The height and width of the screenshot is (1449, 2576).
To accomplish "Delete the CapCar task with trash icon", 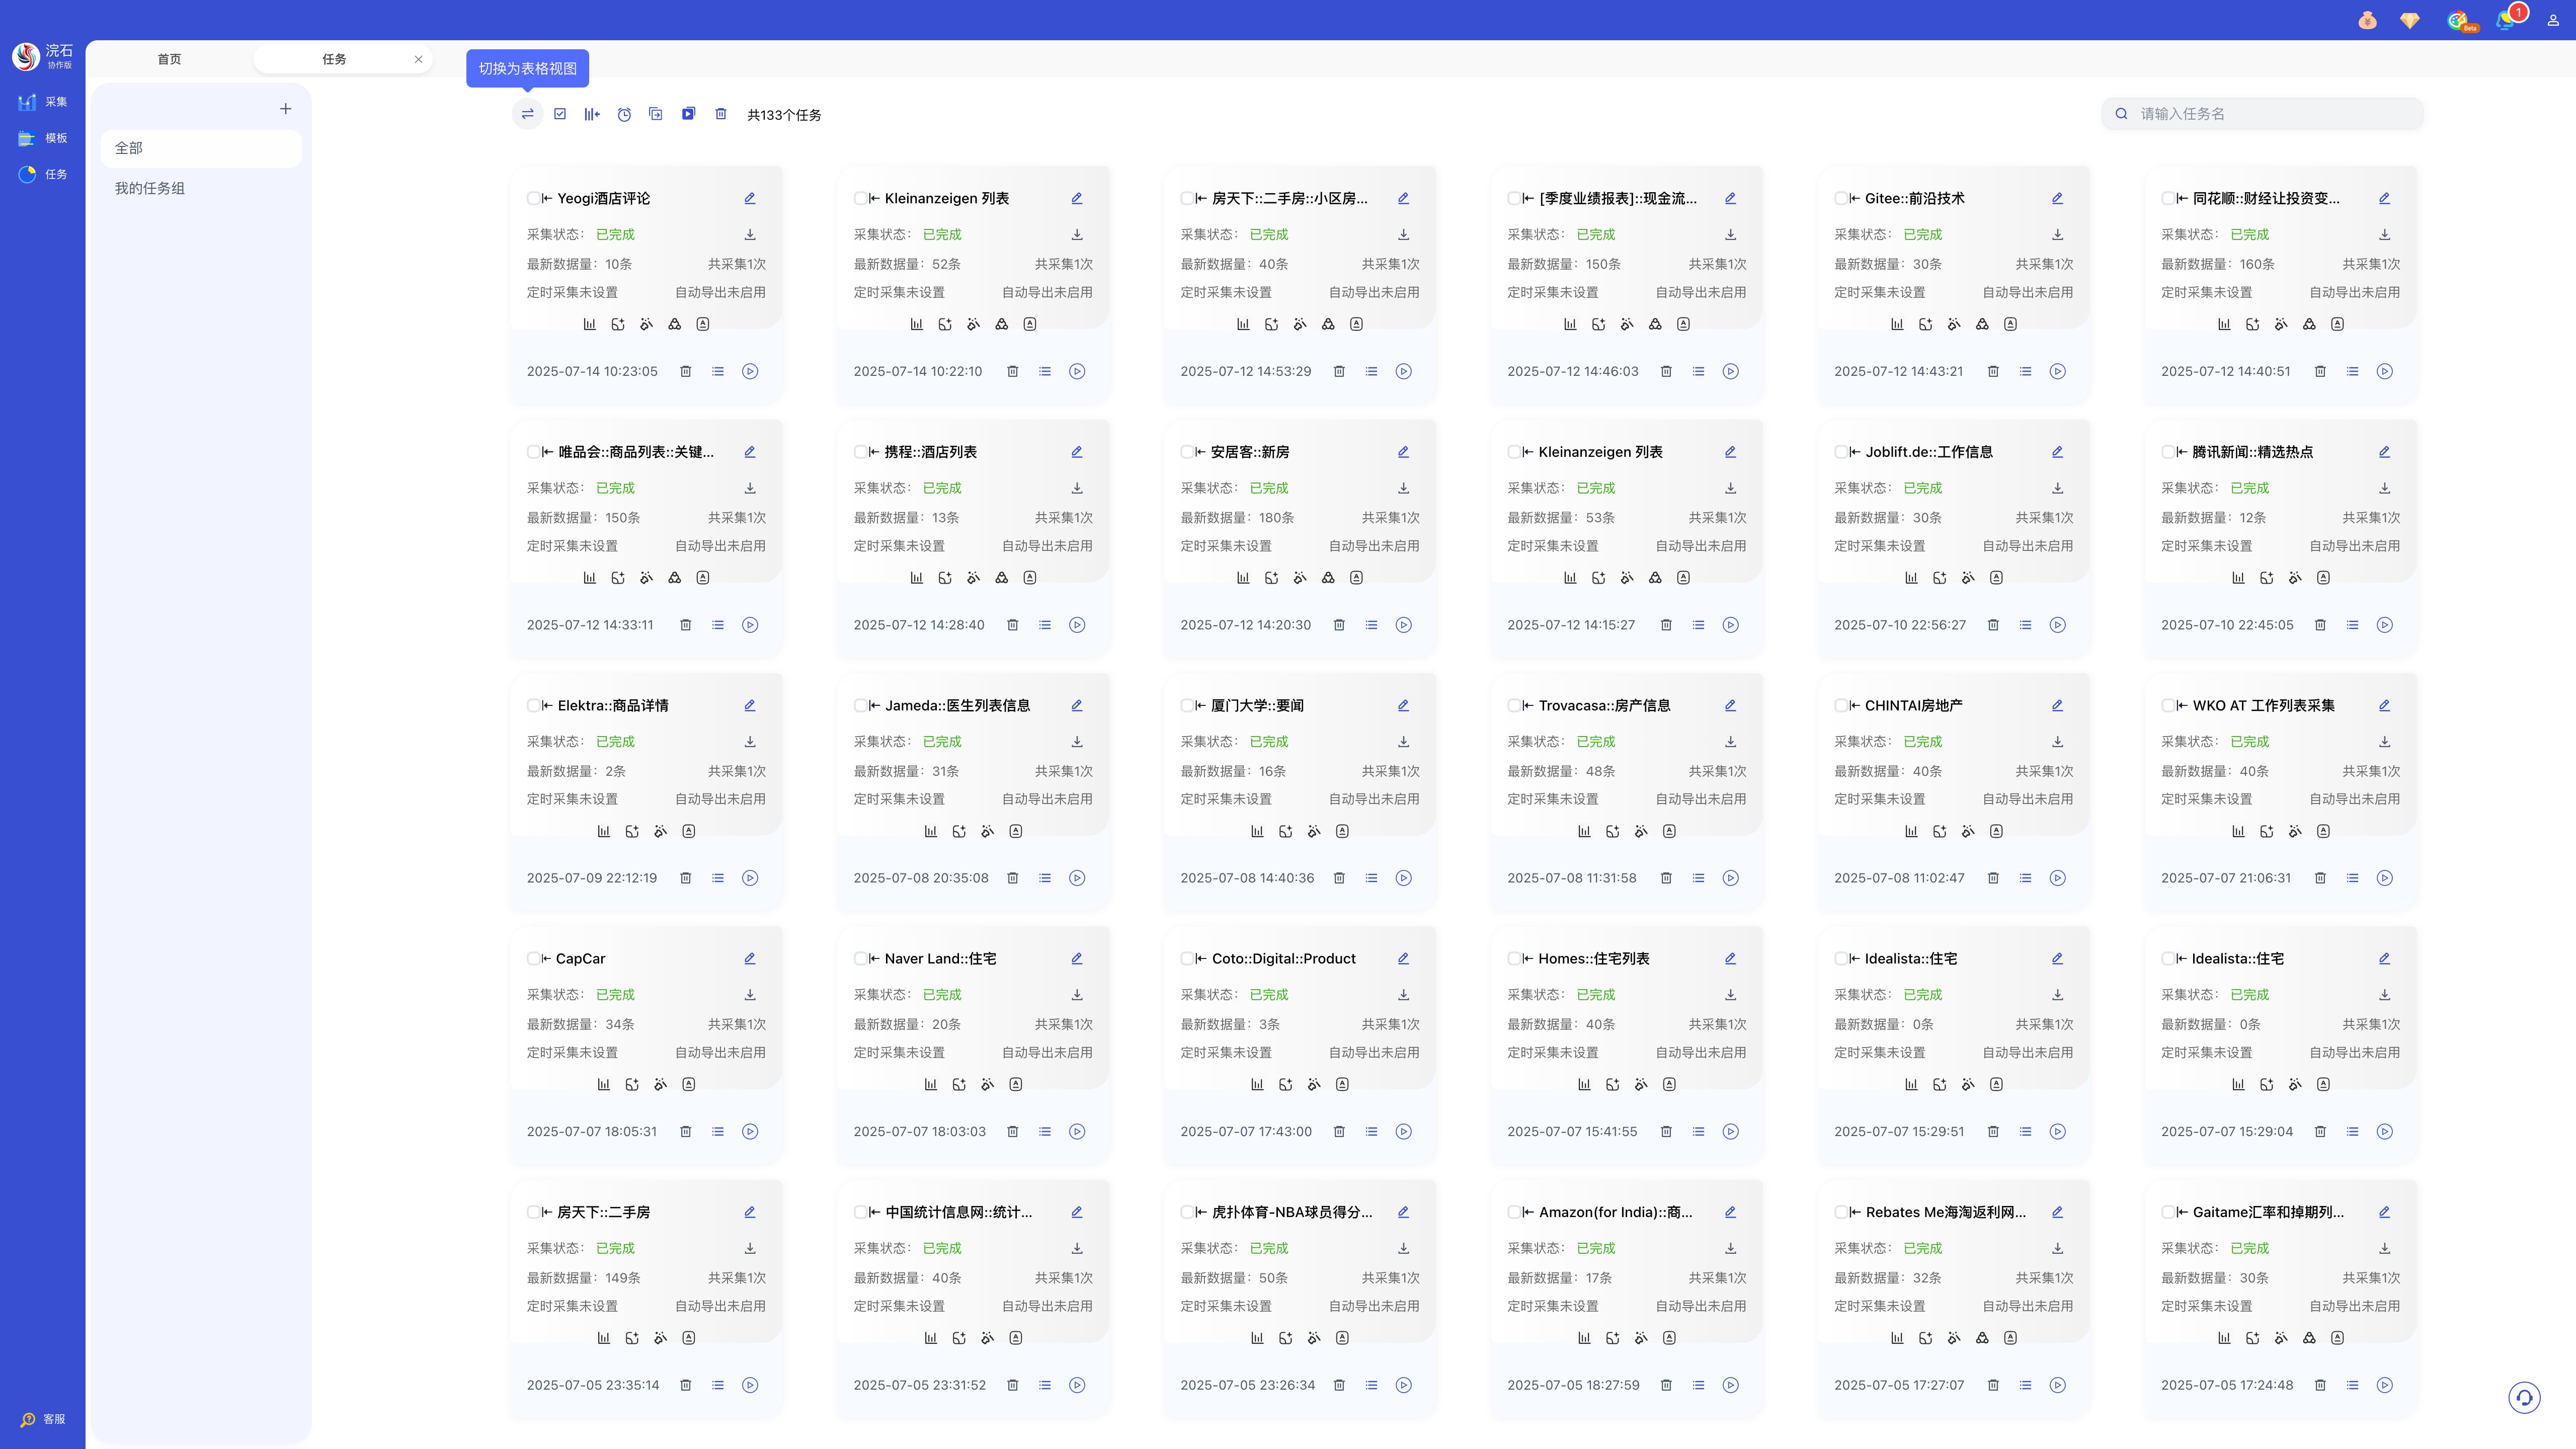I will pos(685,1131).
